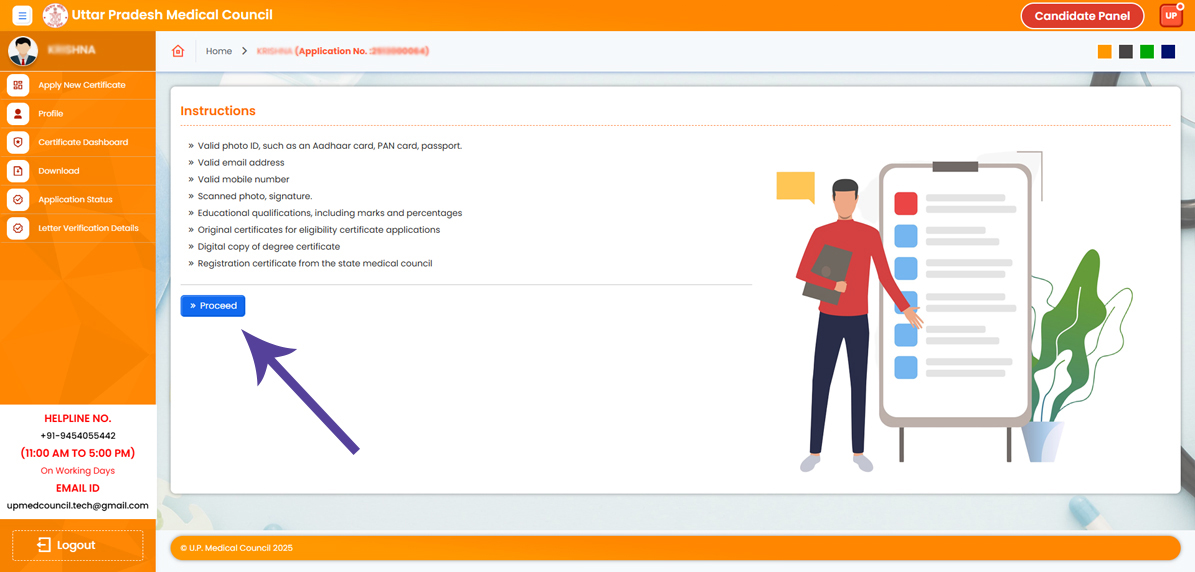Image resolution: width=1195 pixels, height=572 pixels.
Task: Select the green theme color swatch
Action: (1147, 52)
